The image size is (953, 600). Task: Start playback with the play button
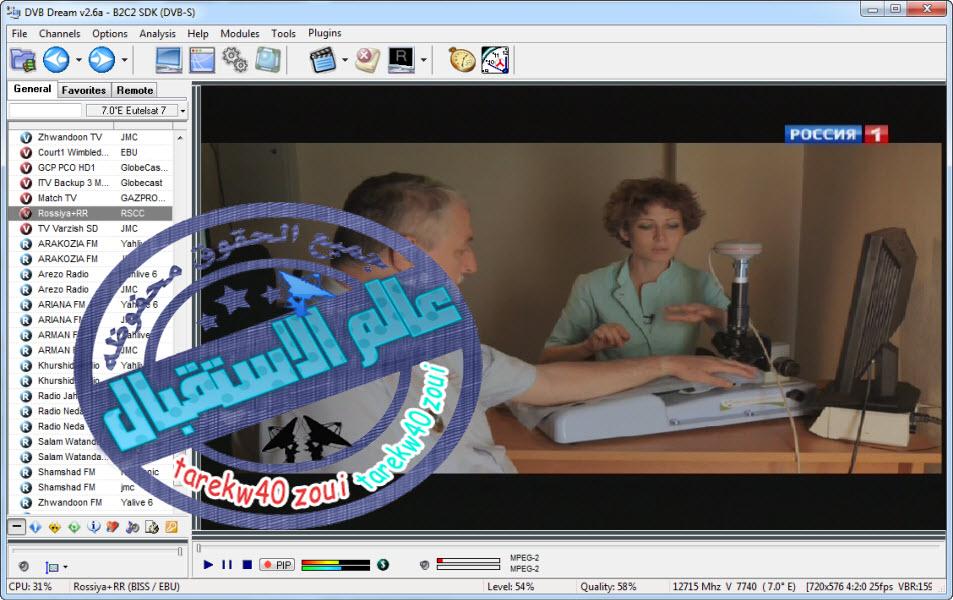click(x=208, y=565)
